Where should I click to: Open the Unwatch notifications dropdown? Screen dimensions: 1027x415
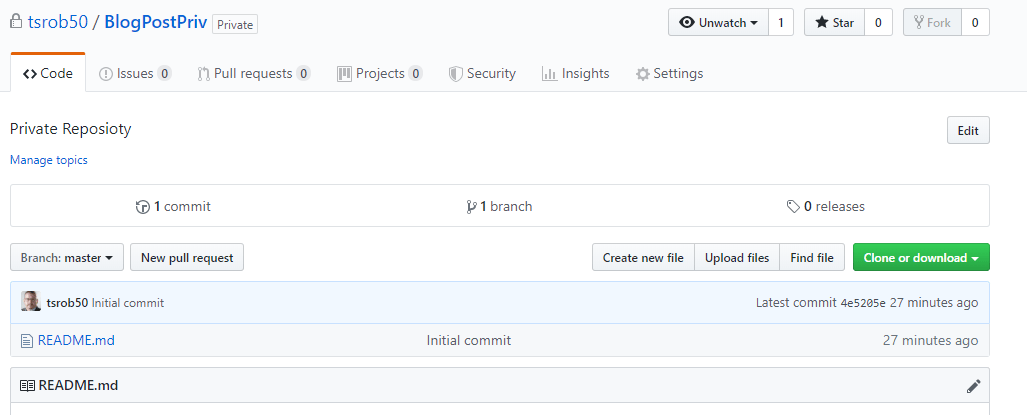click(719, 22)
